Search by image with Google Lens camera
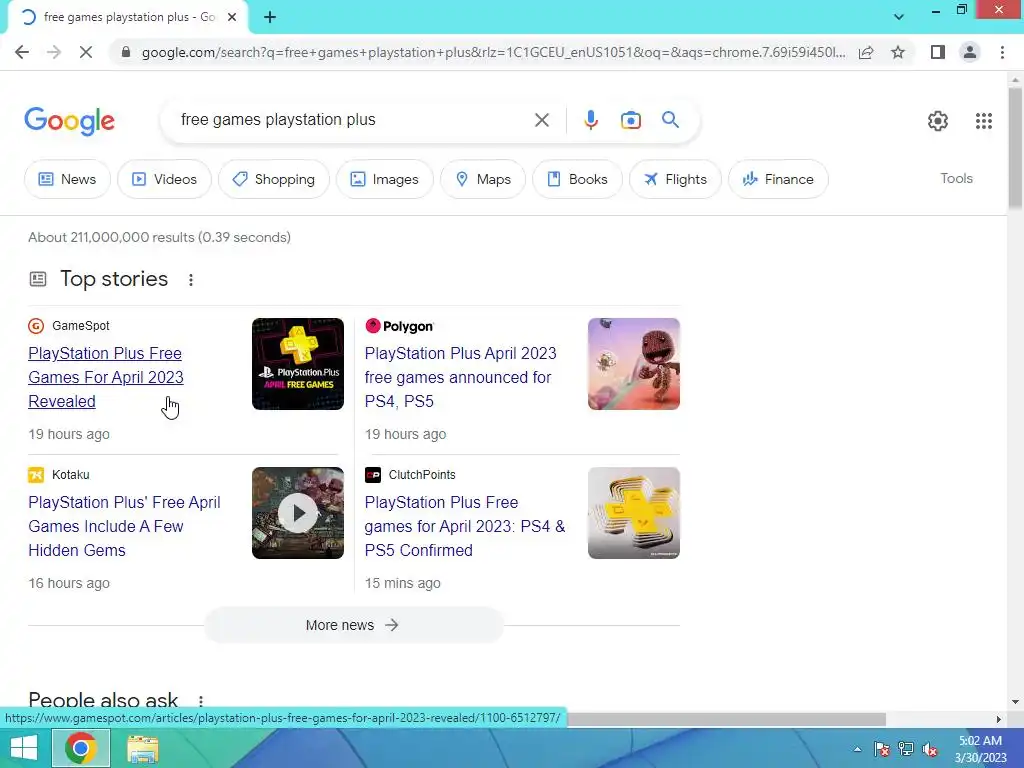The height and width of the screenshot is (768, 1024). [630, 120]
